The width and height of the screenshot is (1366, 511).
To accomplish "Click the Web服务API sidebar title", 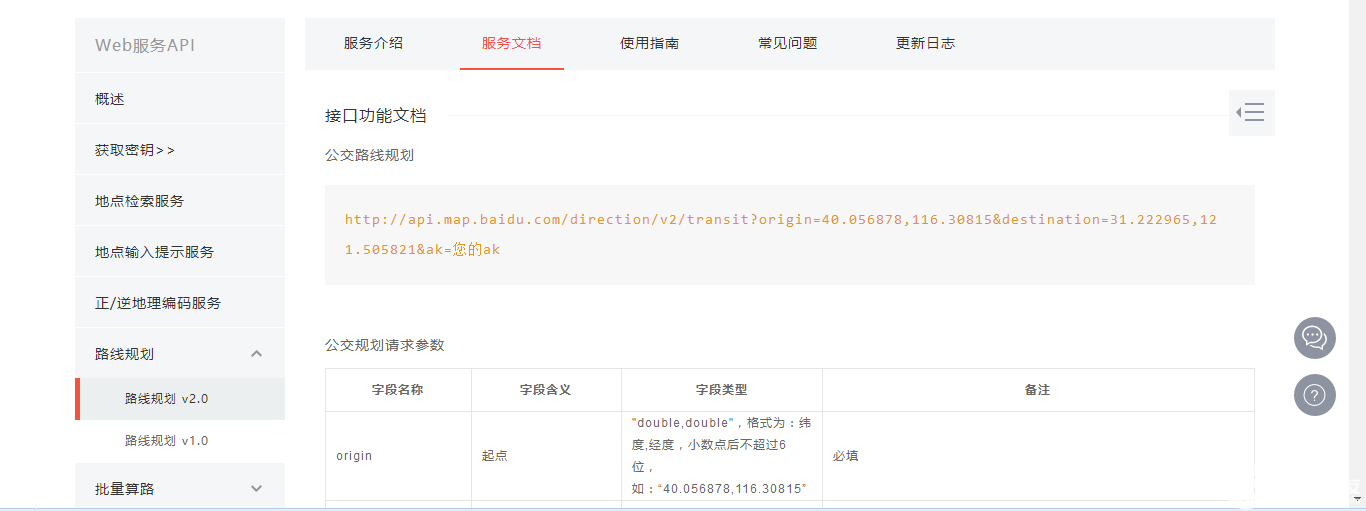I will [144, 45].
